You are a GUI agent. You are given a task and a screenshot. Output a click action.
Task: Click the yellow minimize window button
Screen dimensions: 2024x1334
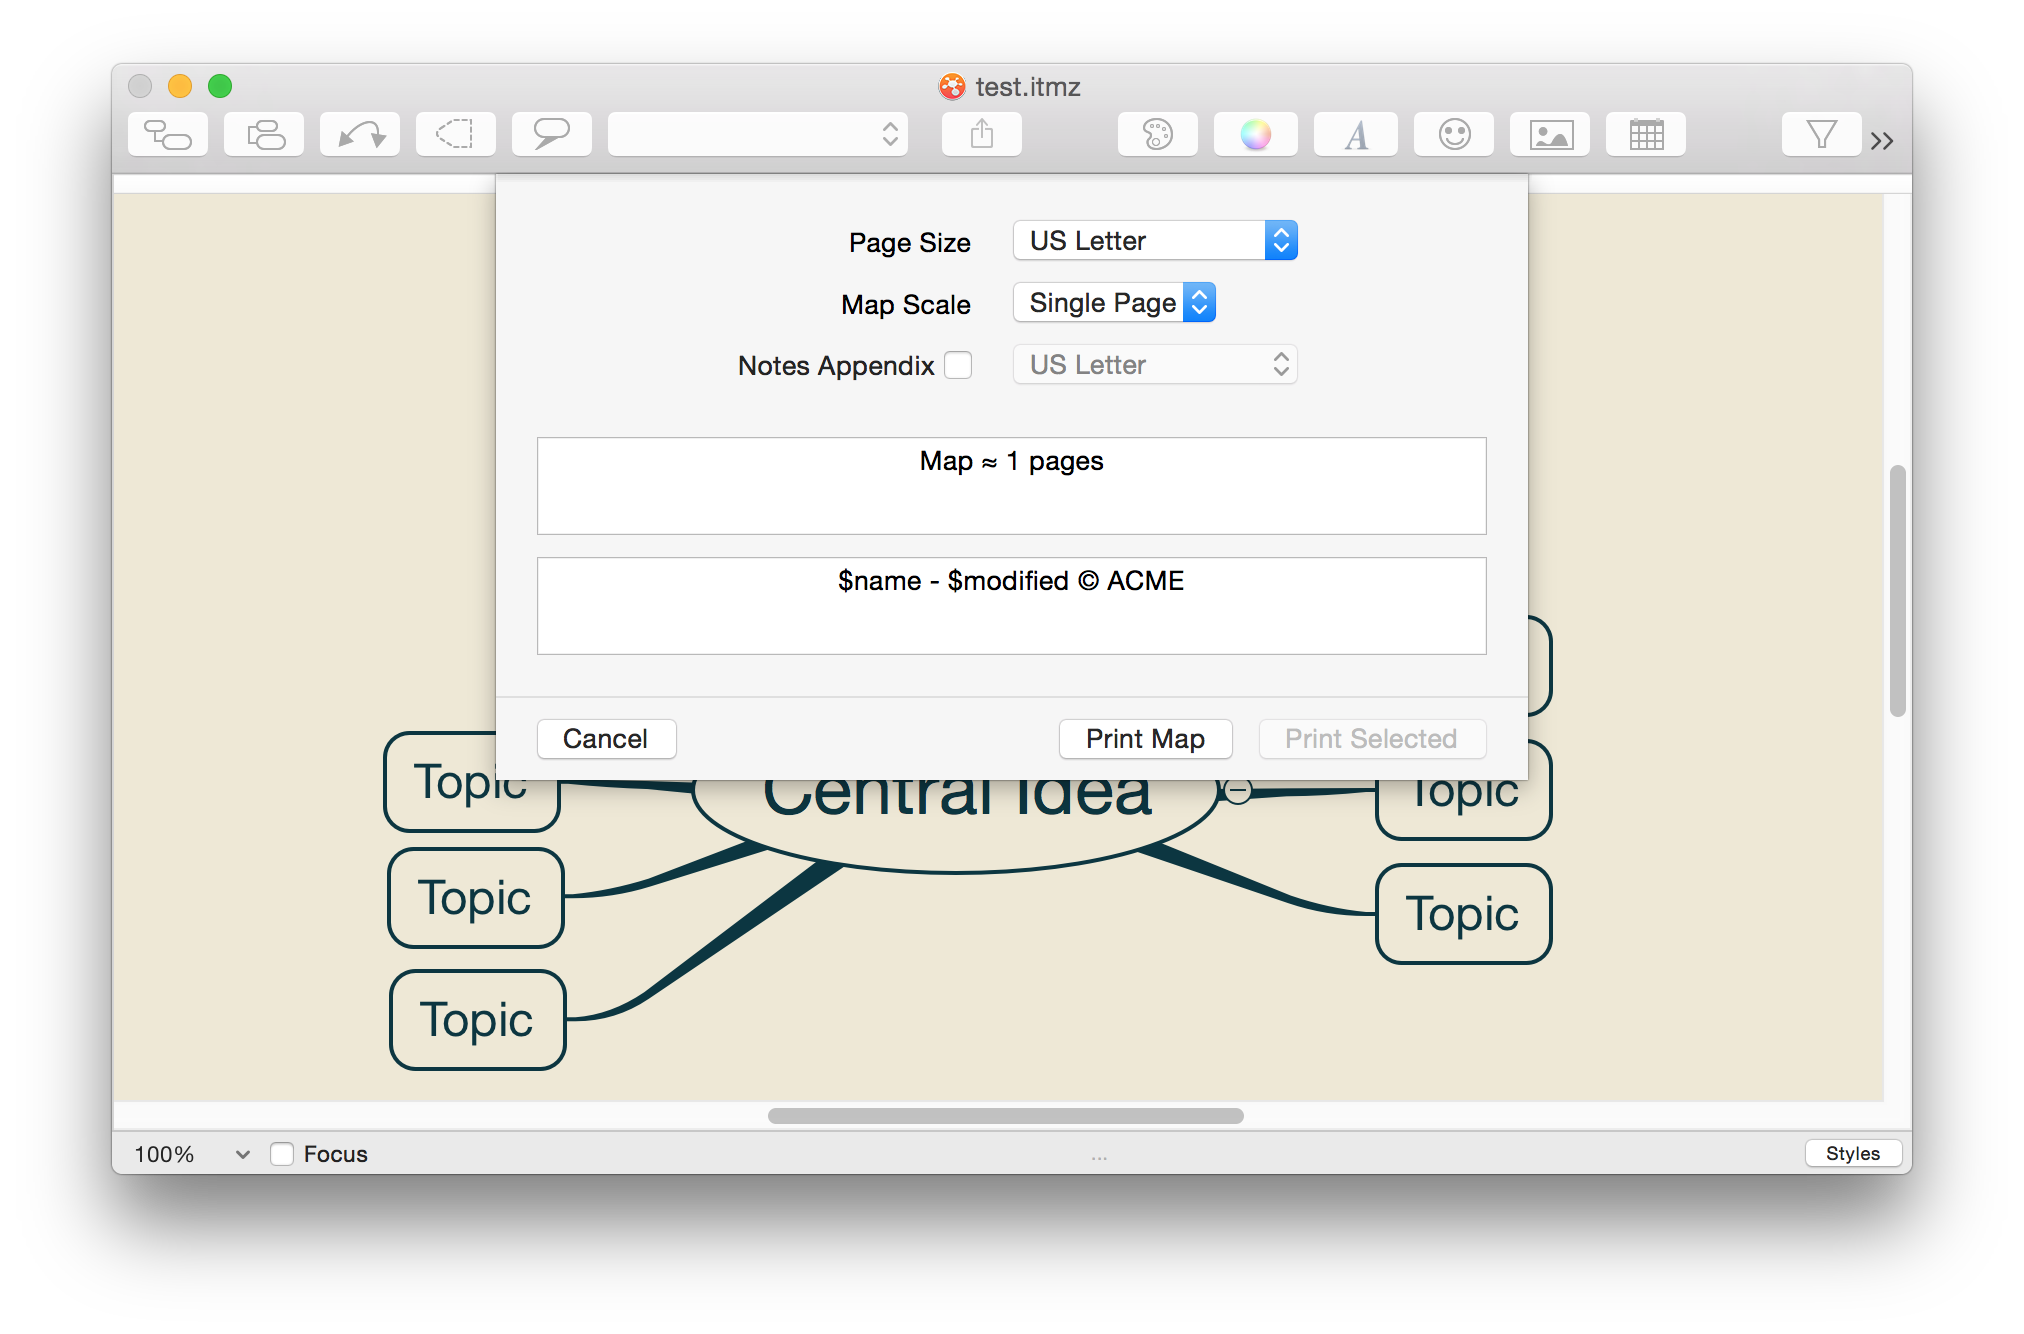180,87
